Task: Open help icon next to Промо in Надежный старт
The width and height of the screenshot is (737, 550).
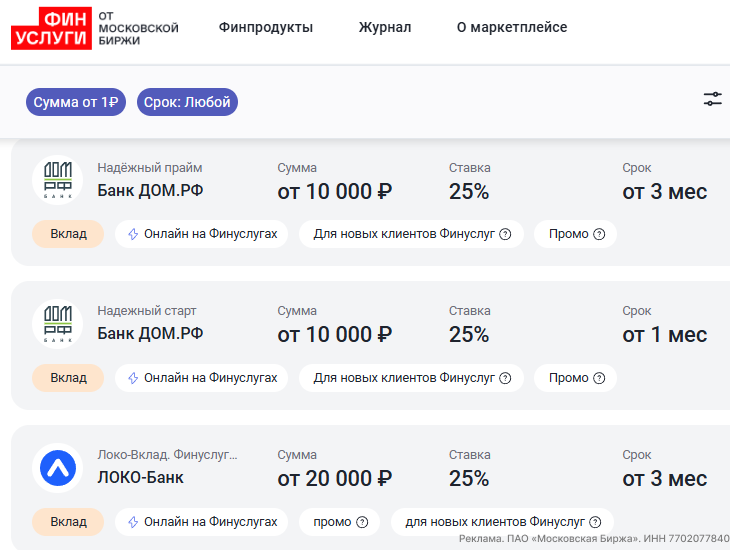Action: 599,378
